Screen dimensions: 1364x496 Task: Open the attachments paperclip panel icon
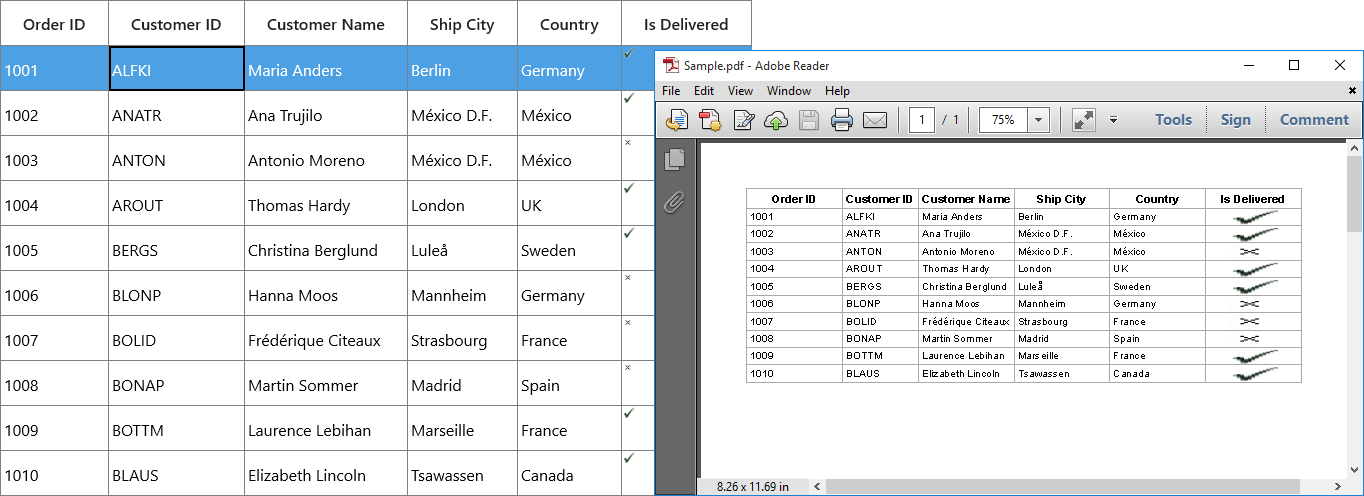point(675,203)
